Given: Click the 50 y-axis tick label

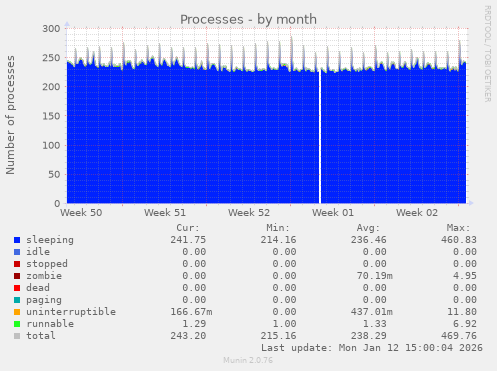Looking at the screenshot, I should coord(54,174).
